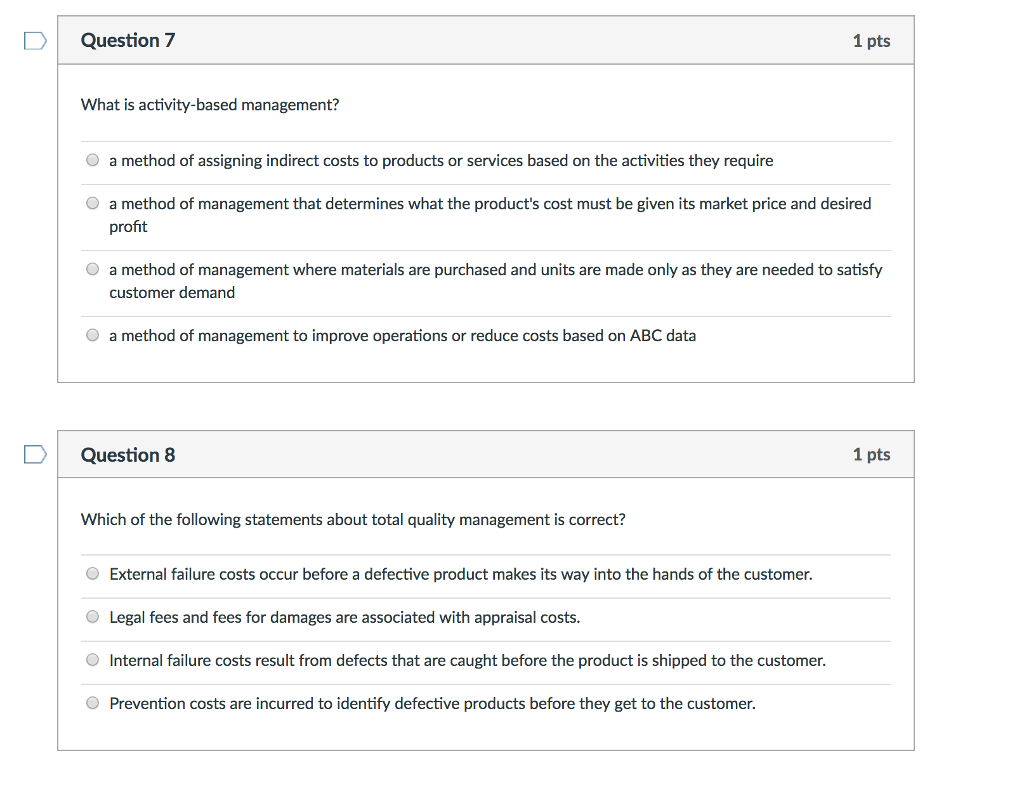
Task: Flag Question 7 with the bookmark icon
Action: [x=35, y=40]
